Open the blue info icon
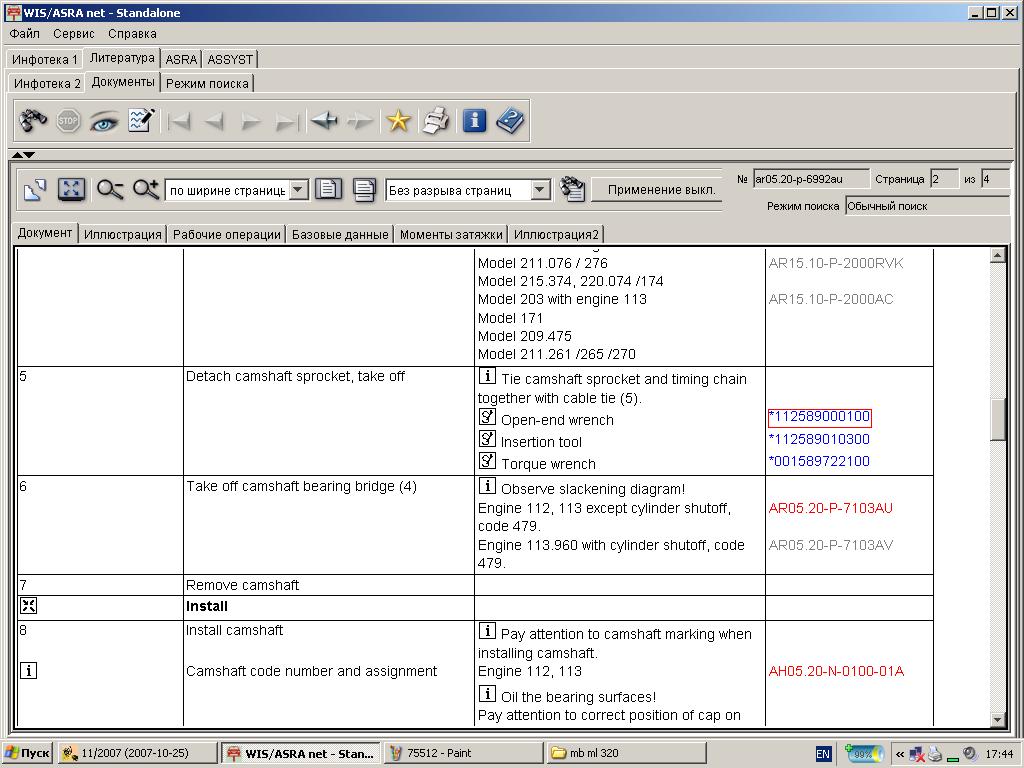The image size is (1024, 768). pyautogui.click(x=474, y=121)
